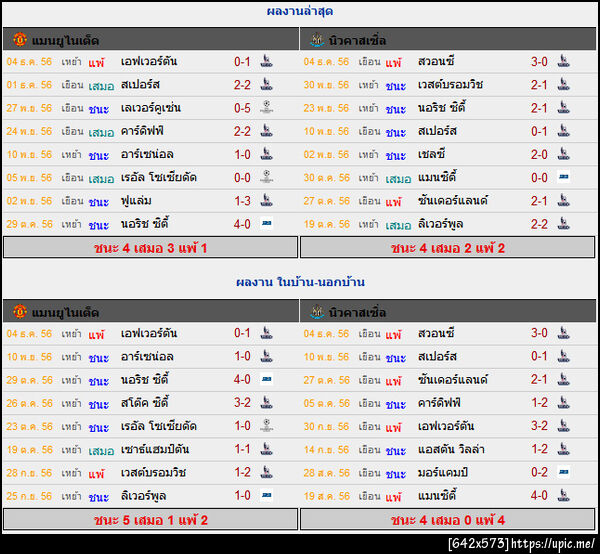Click the date '23 พ.ย. 56'
Viewport: 600px width, 554px height.
[x=326, y=108]
